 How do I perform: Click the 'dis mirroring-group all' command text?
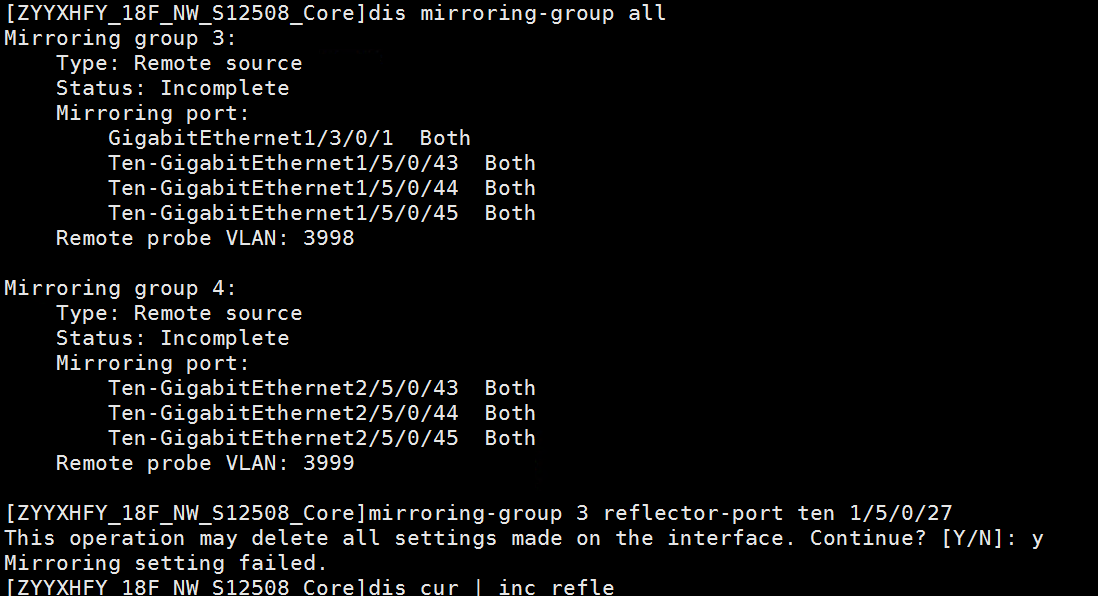pyautogui.click(x=517, y=13)
